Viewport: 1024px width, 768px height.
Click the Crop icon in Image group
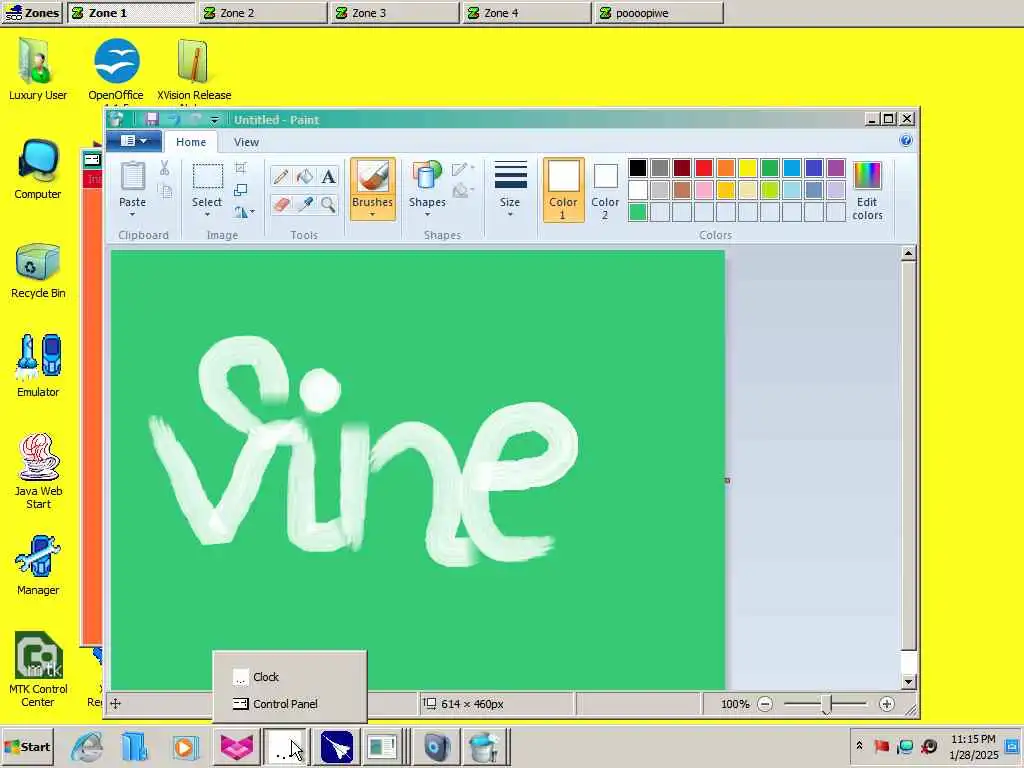coord(240,168)
